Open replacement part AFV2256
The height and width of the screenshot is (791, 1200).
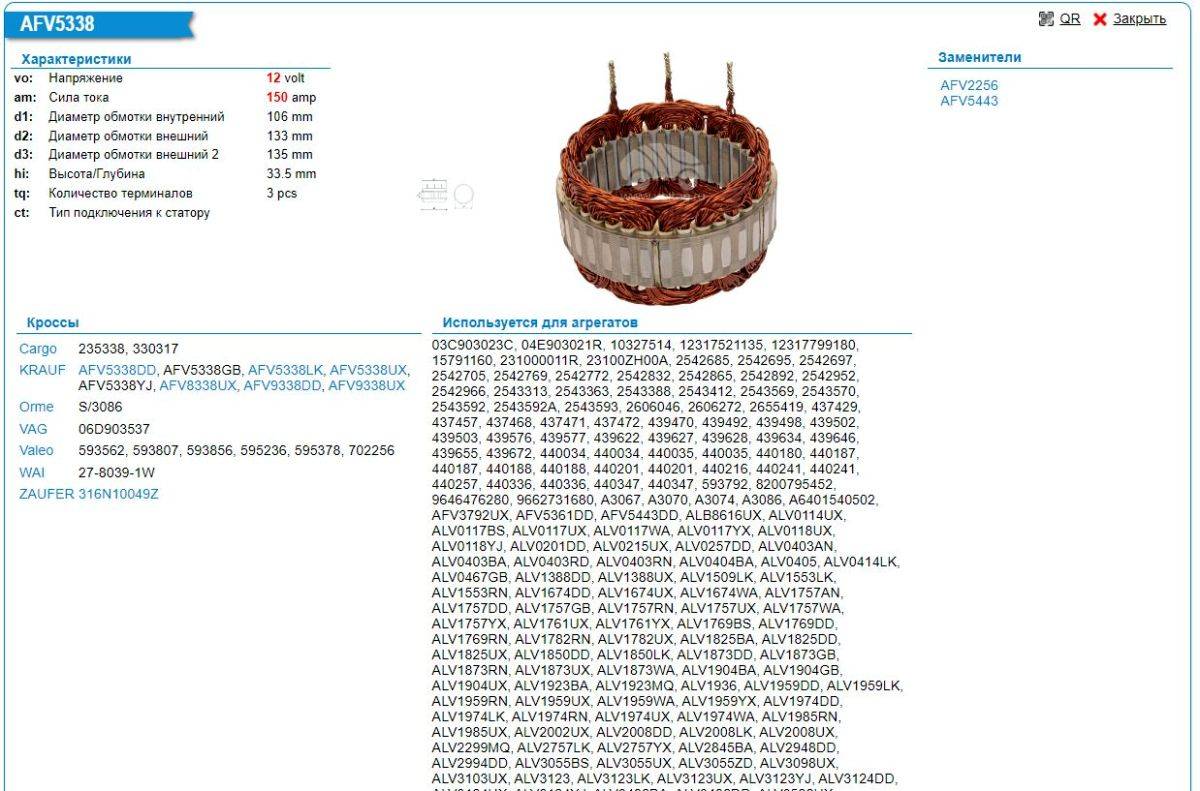click(x=969, y=85)
